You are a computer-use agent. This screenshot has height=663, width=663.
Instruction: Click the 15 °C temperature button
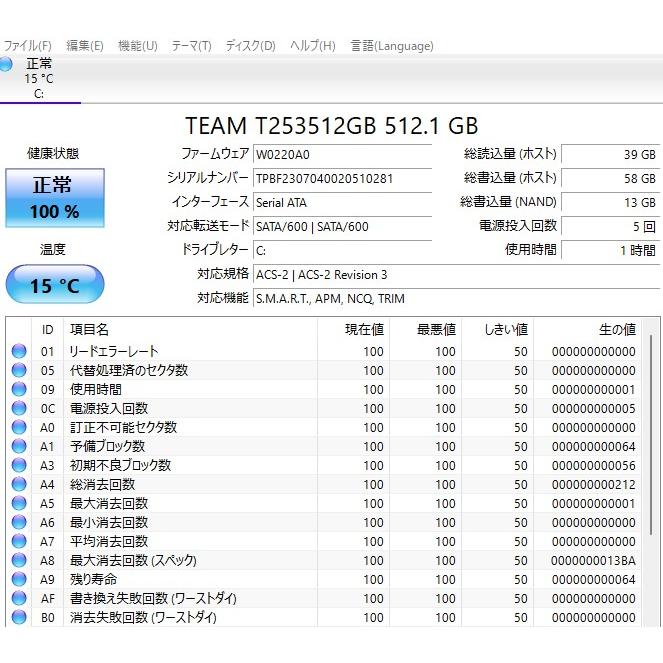pyautogui.click(x=55, y=284)
